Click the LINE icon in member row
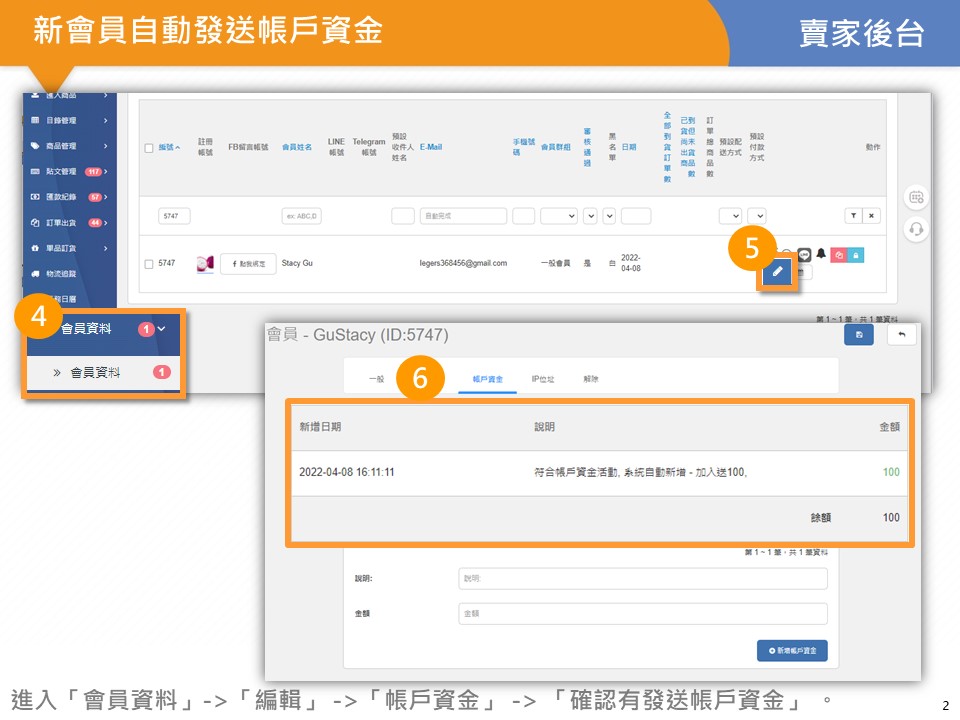 coord(804,255)
